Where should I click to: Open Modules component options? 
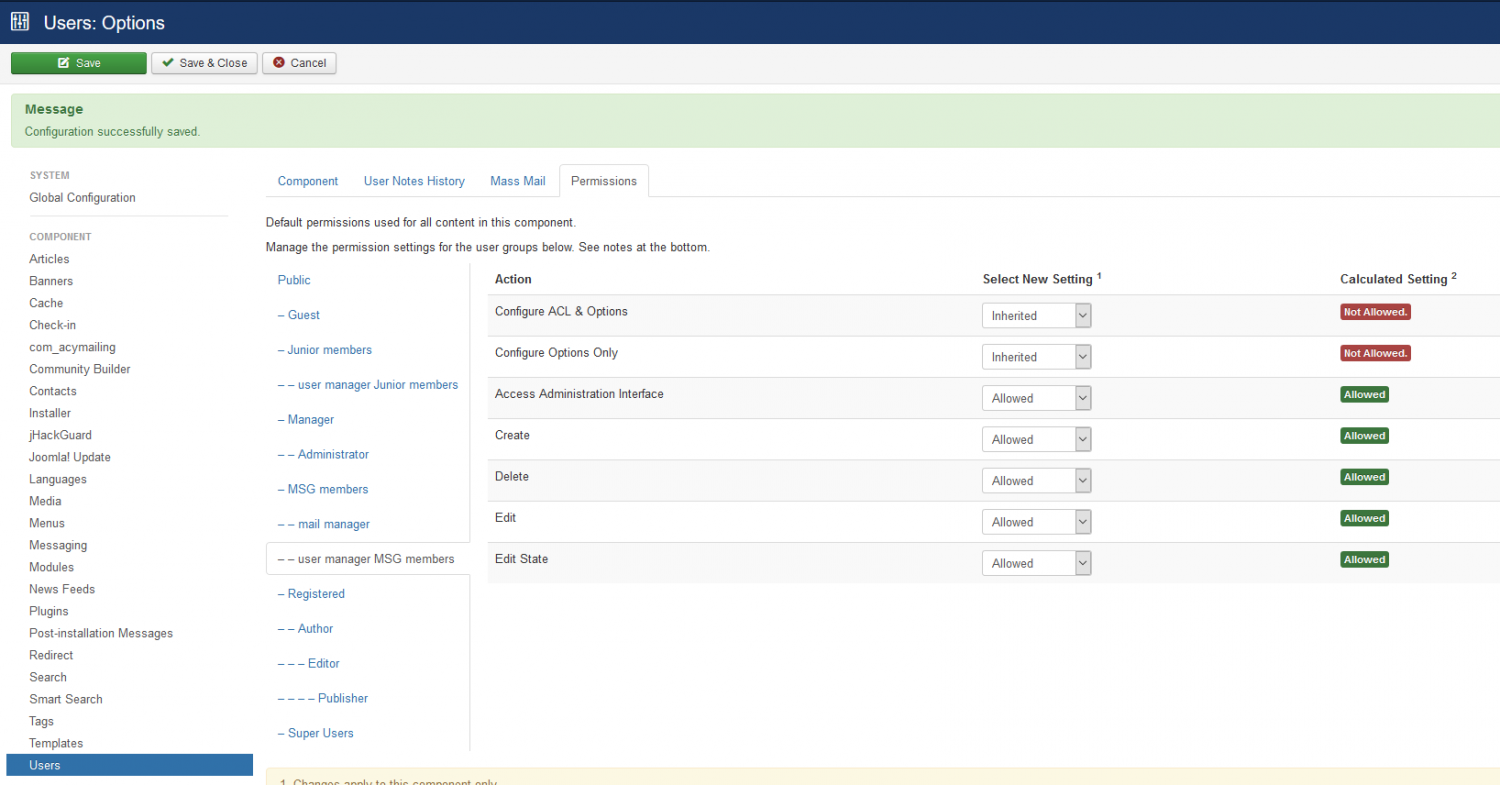51,567
